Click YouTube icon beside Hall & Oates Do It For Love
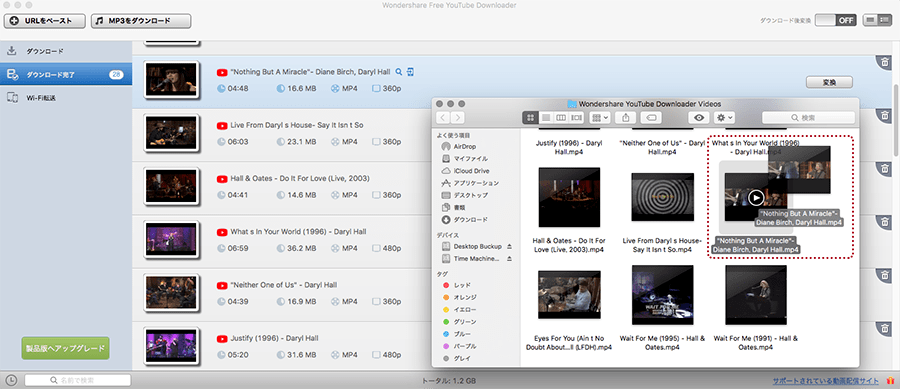Viewport: 900px width, 389px height. (x=222, y=178)
